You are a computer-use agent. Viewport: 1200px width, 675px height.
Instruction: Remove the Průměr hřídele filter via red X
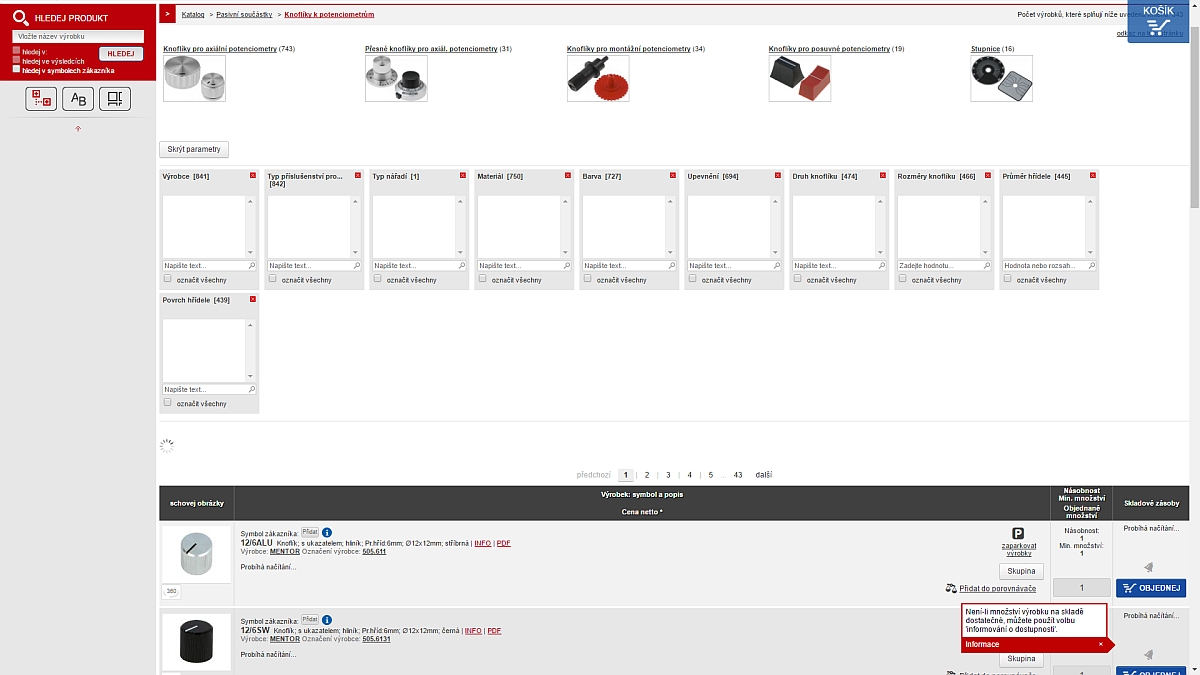click(x=1093, y=175)
